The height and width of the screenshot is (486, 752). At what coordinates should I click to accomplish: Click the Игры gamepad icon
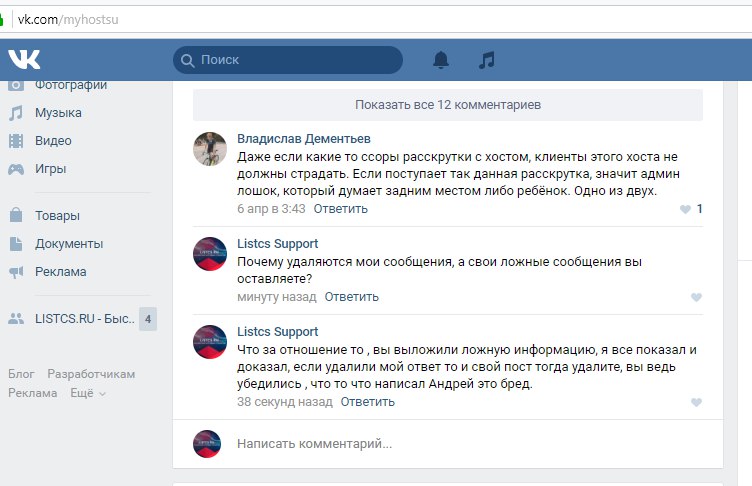point(16,169)
